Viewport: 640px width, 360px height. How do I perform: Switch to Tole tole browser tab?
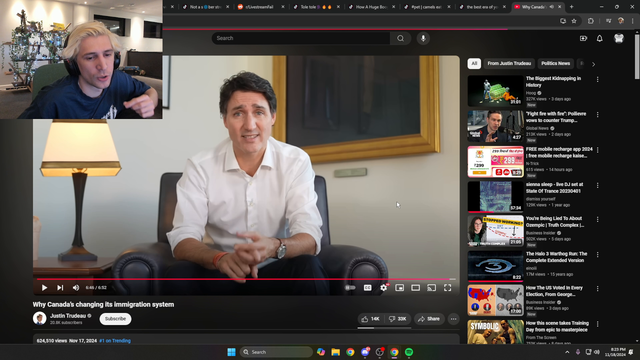(x=315, y=7)
